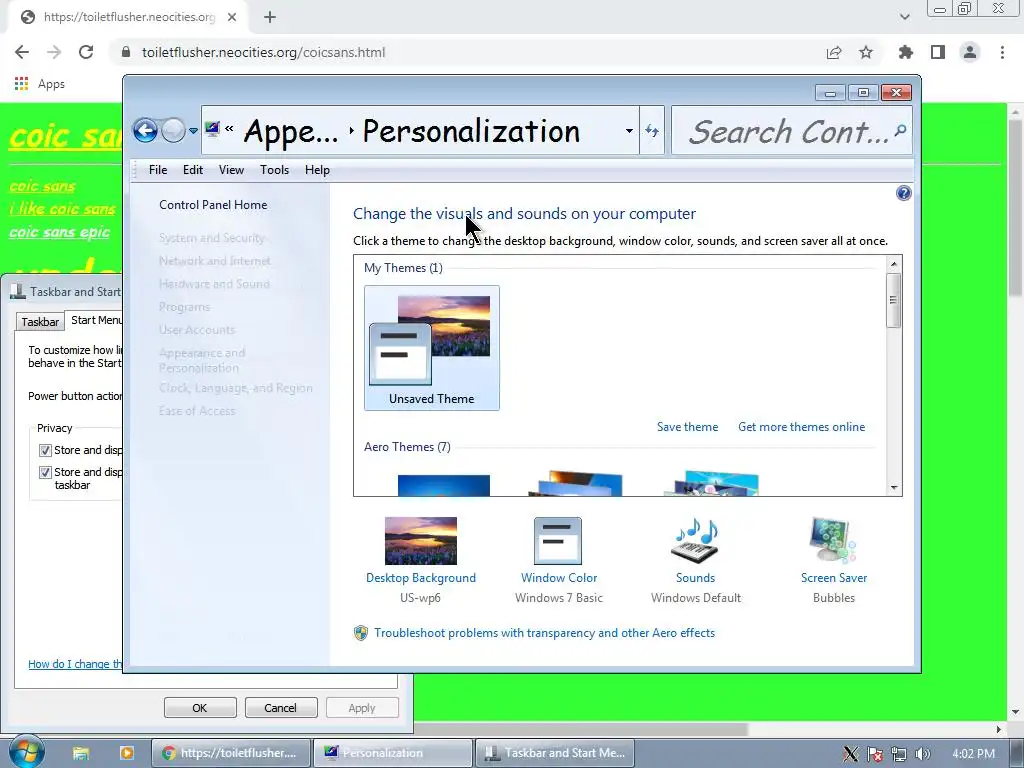This screenshot has height=768, width=1024.
Task: Open Window Color settings icon
Action: click(558, 541)
